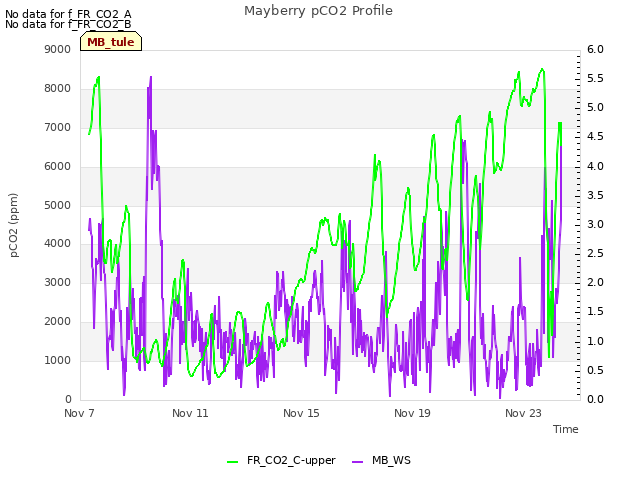
Task: Click the 6000 left axis value
Action: pos(58,166)
